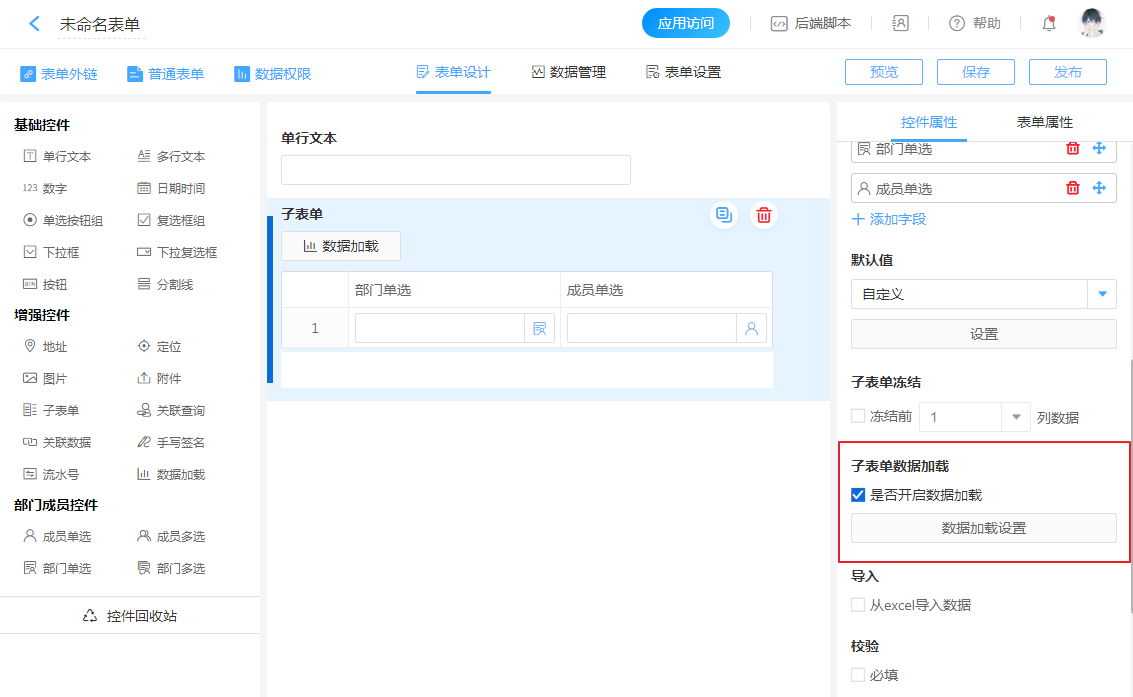Check 从excel导入数据 option
1133x697 pixels.
(858, 605)
